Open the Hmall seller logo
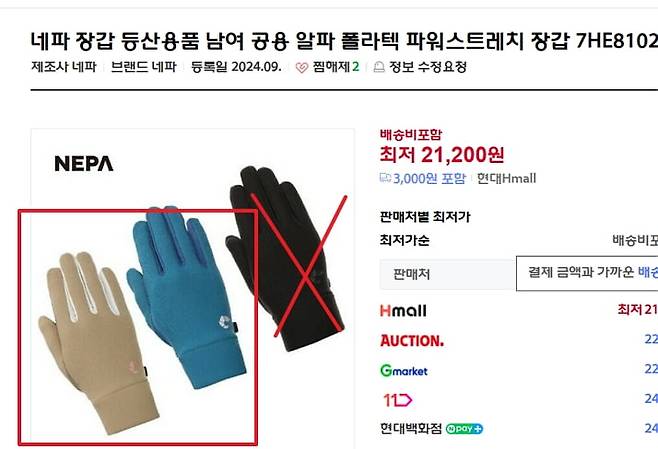Image resolution: width=658 pixels, height=449 pixels. (x=403, y=311)
